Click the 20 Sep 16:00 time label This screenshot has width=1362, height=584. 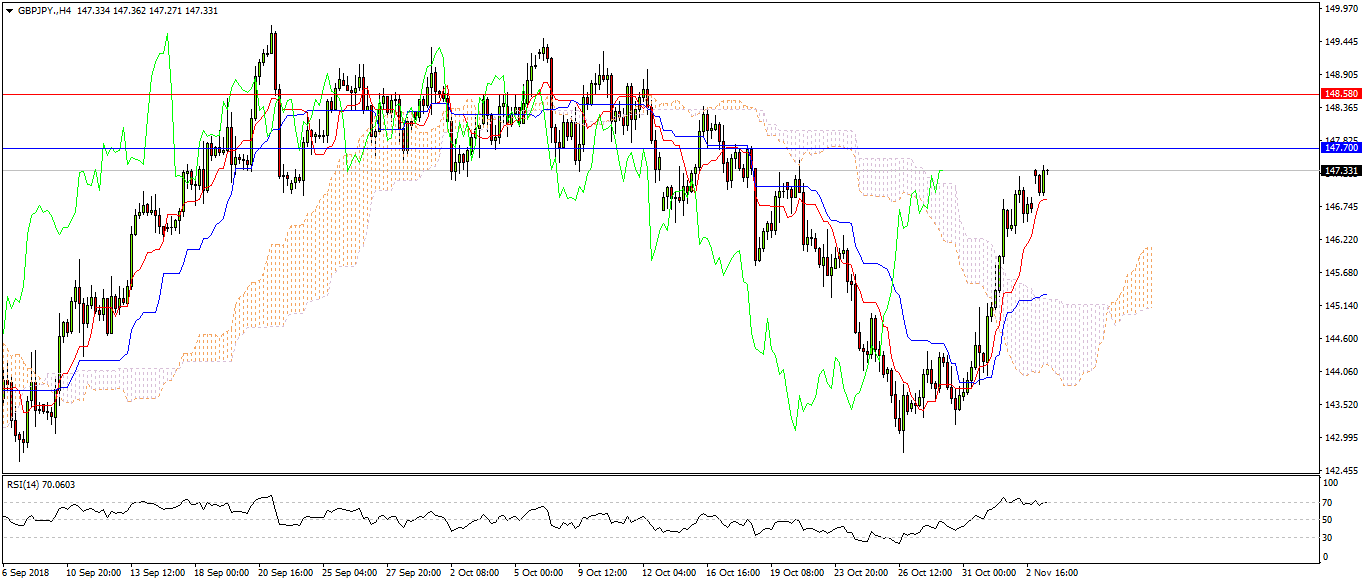point(285,574)
